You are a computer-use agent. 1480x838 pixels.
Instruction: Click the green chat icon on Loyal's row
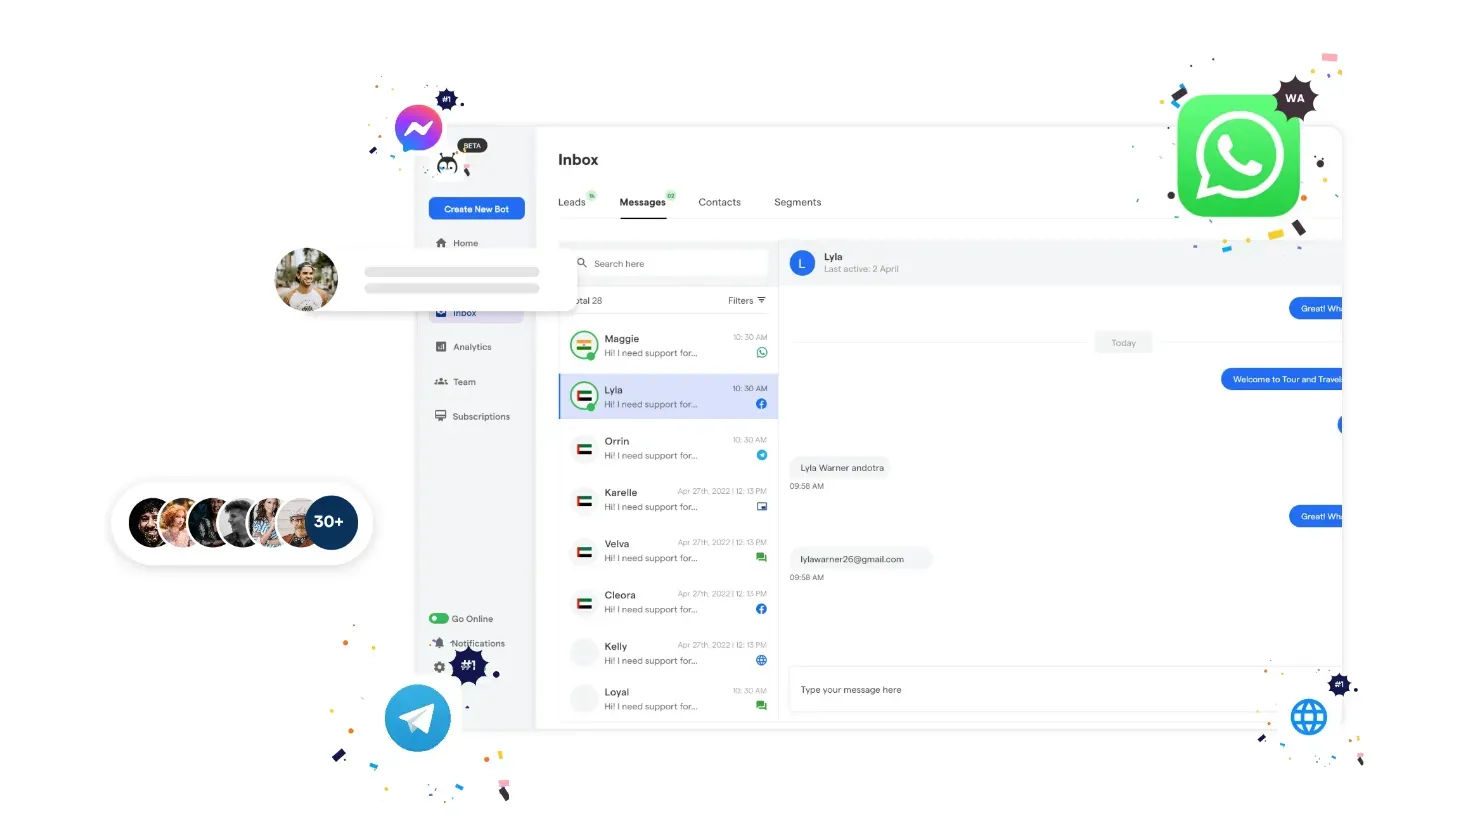[x=761, y=706]
